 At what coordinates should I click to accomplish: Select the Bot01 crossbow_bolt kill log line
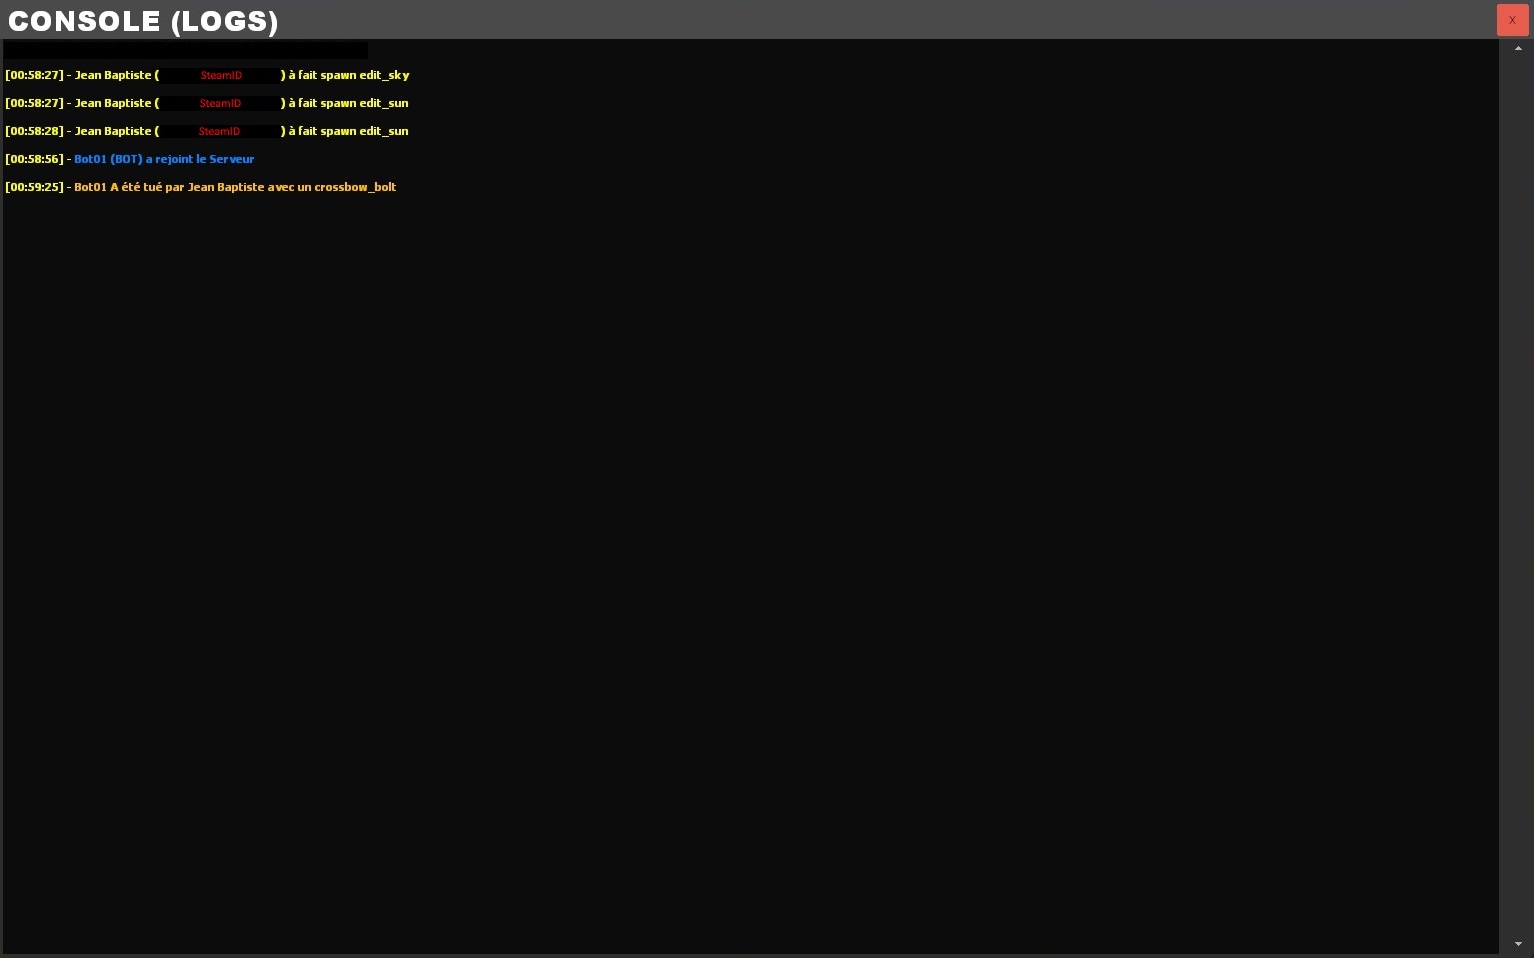tap(201, 187)
